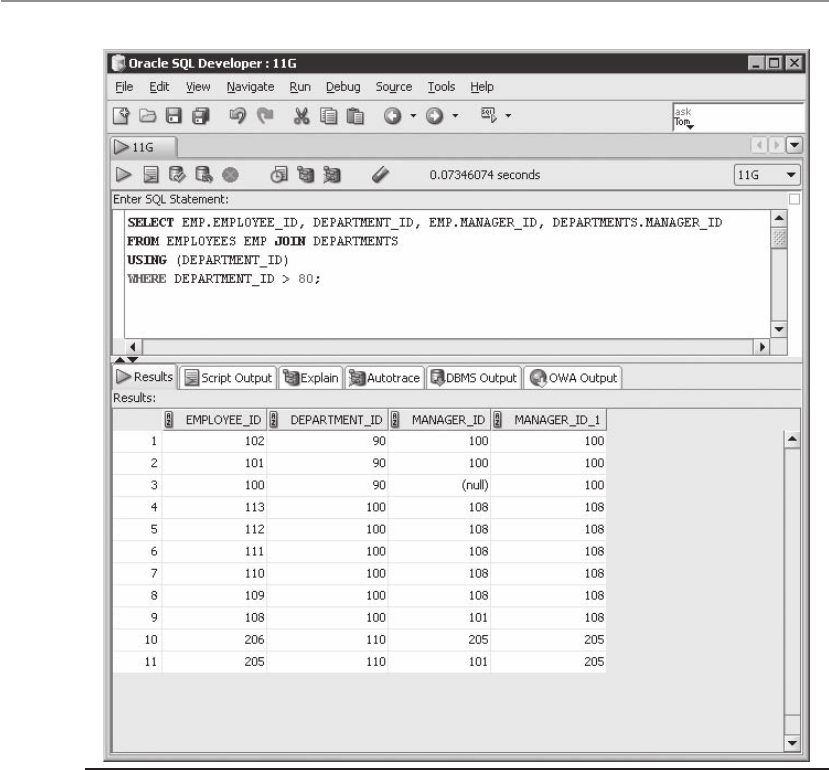Image resolution: width=829 pixels, height=770 pixels.
Task: Sort by the DEPARTMENT_ID column sort icon
Action: click(x=273, y=419)
